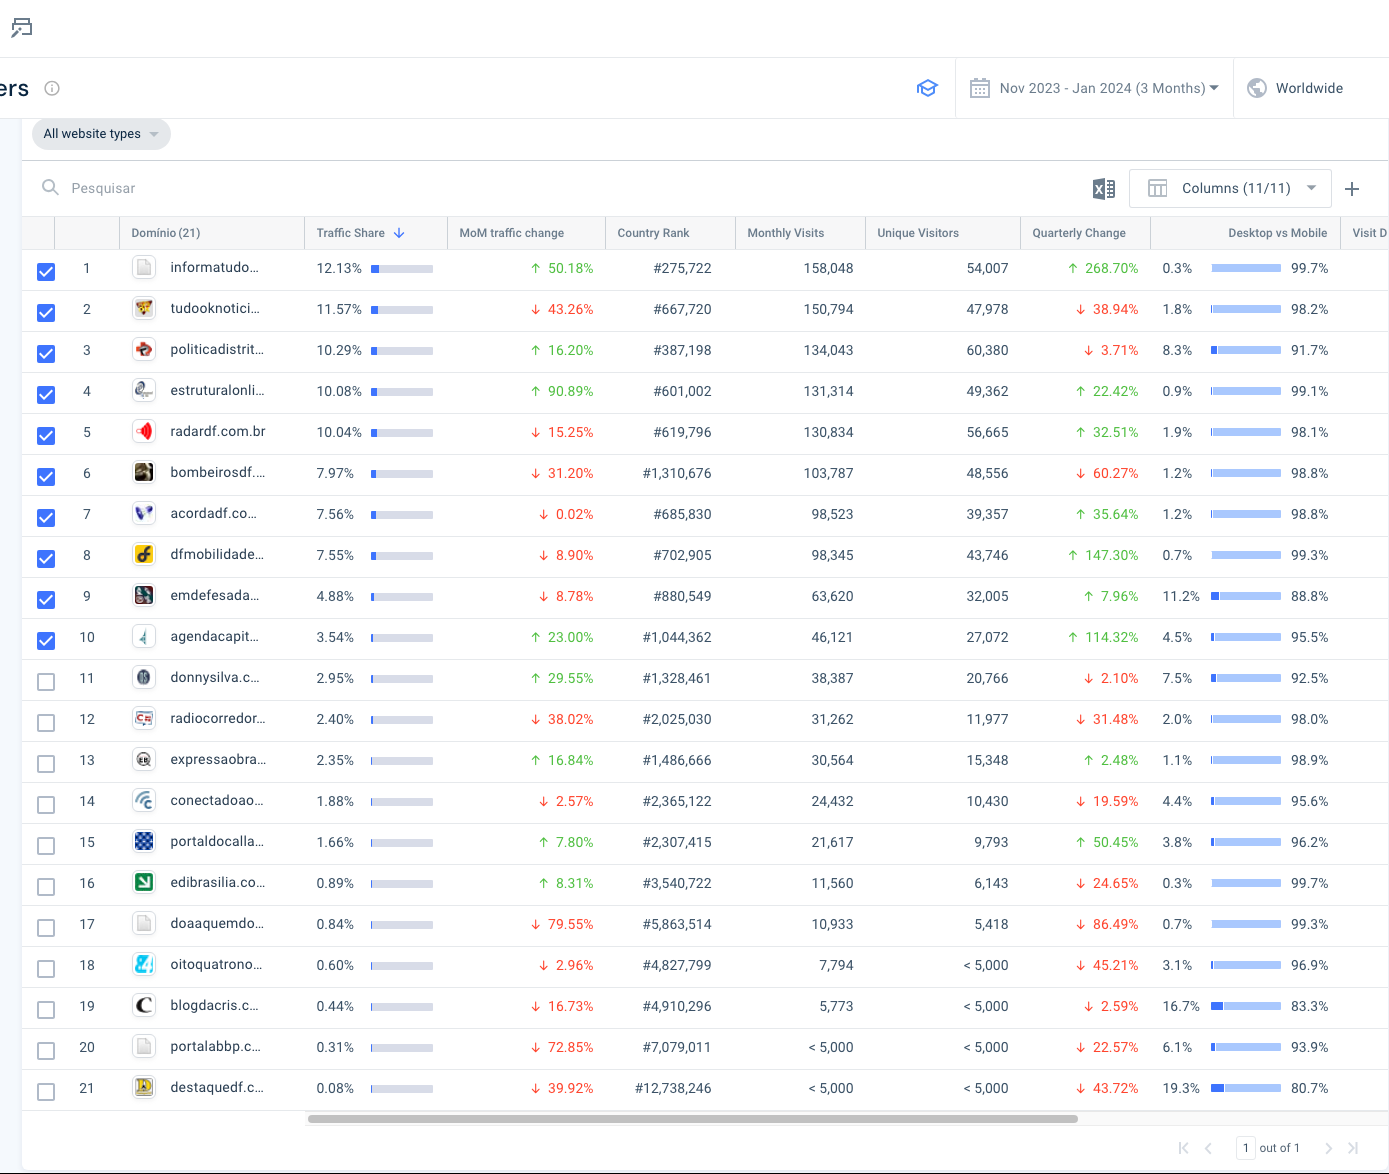Open the Nov 2023 - Jan 2024 date picker
Viewport: 1389px width, 1174px height.
point(1094,88)
